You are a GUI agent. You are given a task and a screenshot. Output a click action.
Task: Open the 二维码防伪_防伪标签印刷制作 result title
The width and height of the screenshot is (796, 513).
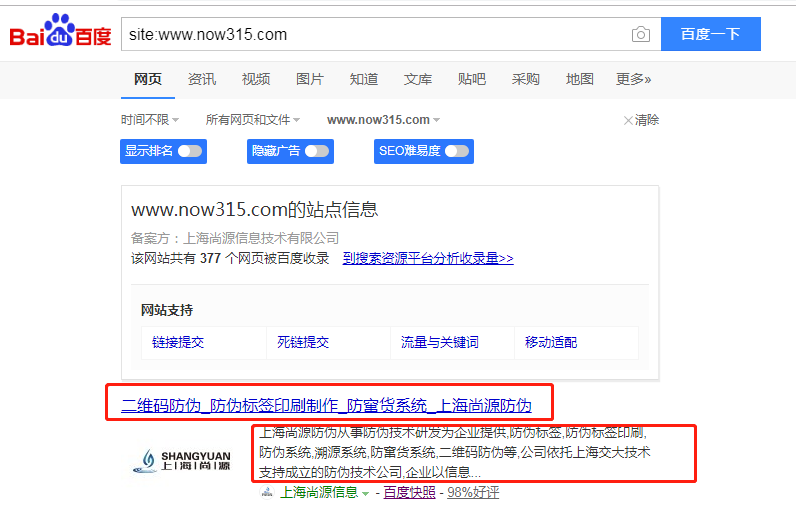click(x=326, y=405)
